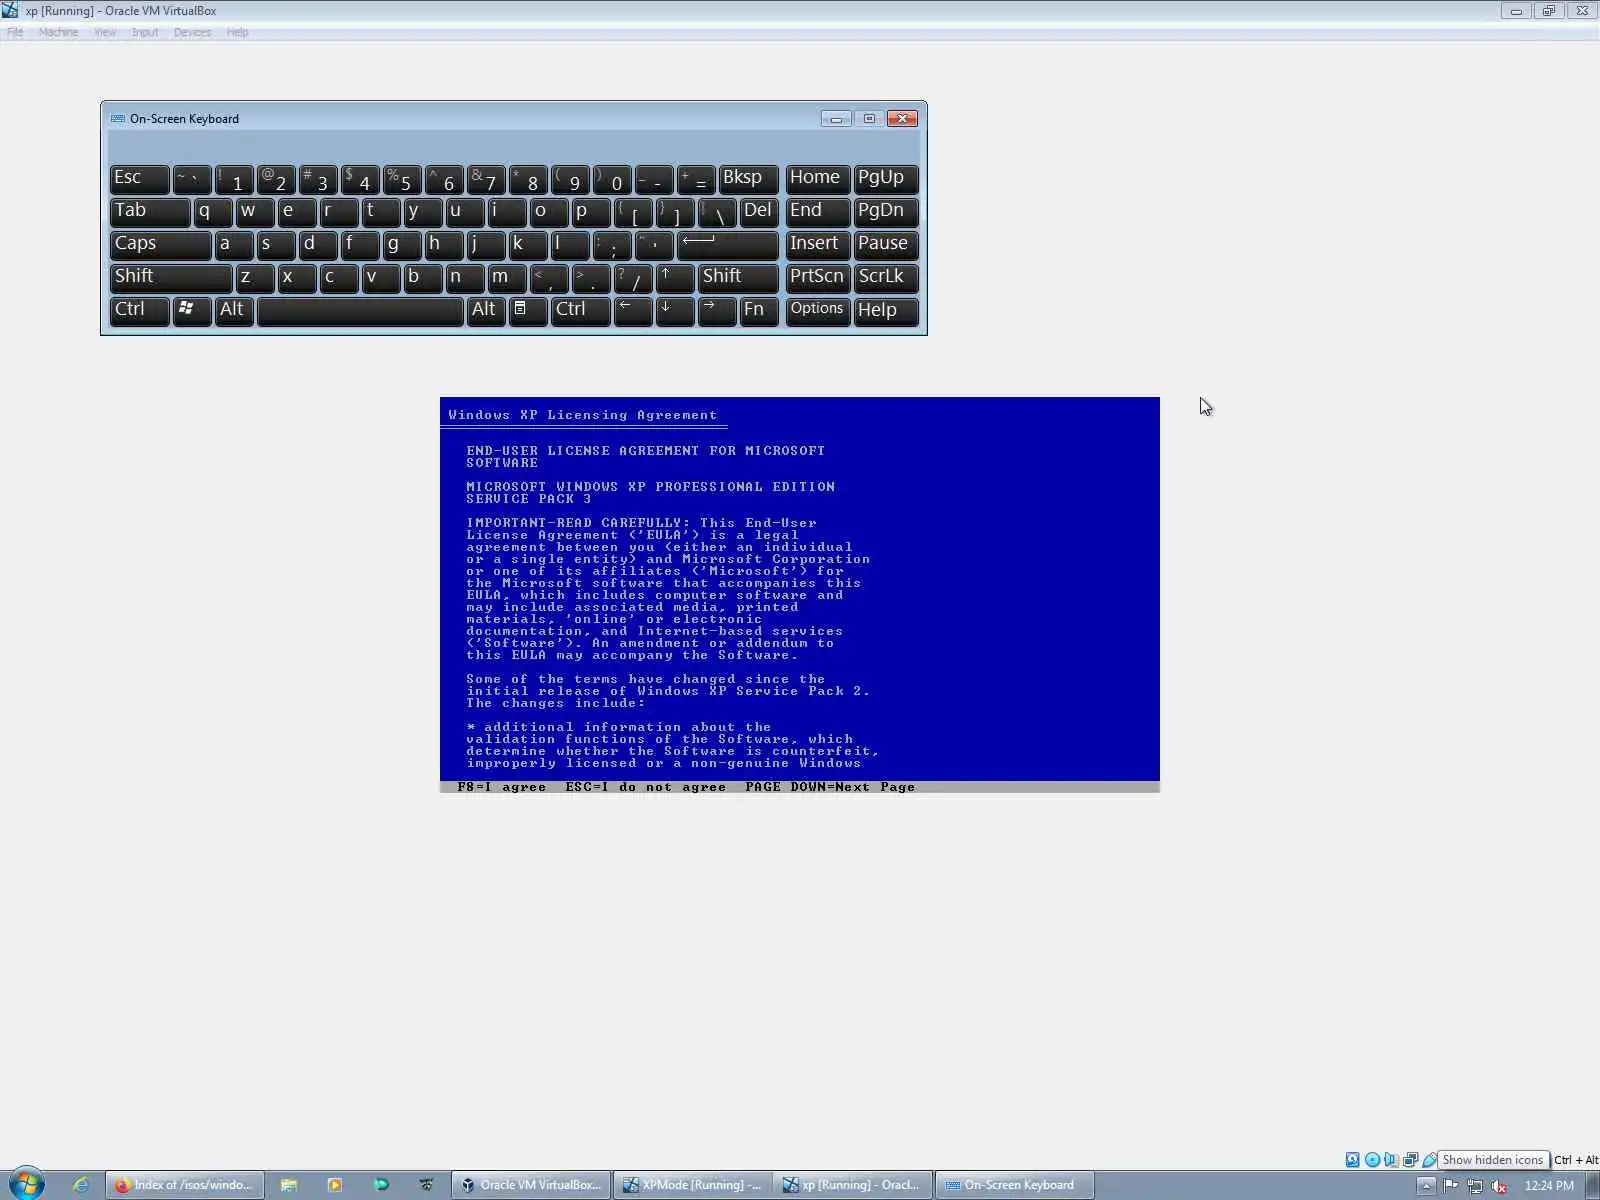Switch to Oracle VM VirtualBox Manager taskbar button
The image size is (1600, 1200).
tap(531, 1185)
